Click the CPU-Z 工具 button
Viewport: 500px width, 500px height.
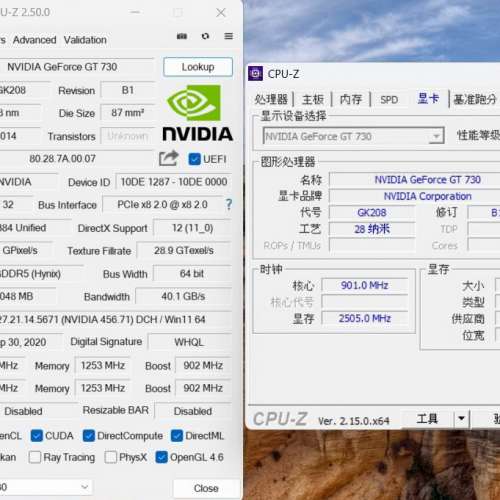point(427,418)
